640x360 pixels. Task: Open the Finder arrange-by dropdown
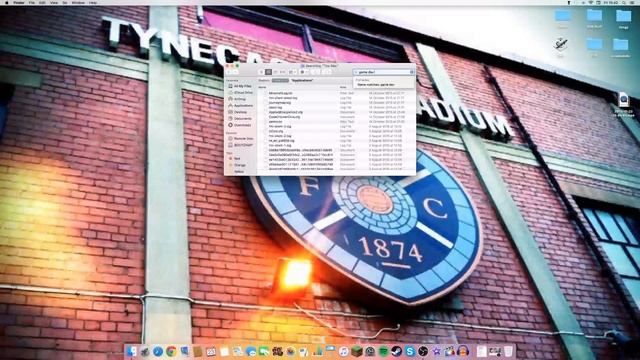click(x=293, y=72)
